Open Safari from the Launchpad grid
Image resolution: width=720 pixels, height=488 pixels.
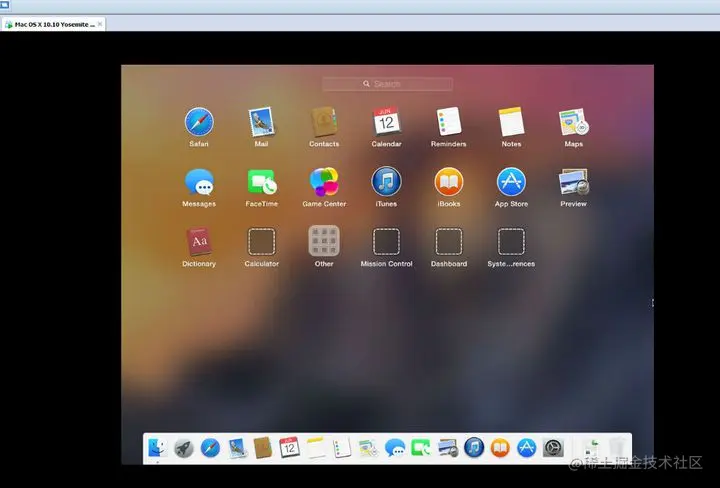pyautogui.click(x=199, y=122)
